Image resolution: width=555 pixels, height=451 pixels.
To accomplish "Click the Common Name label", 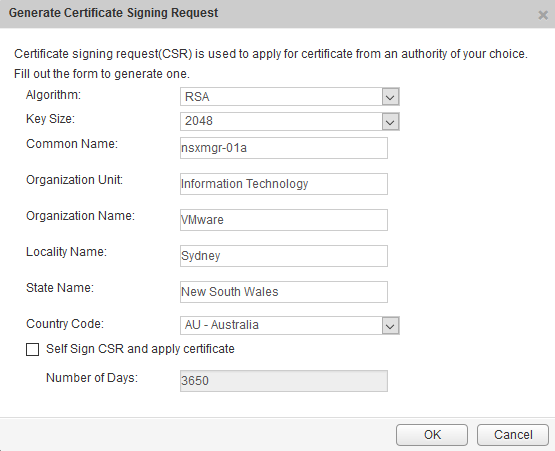I will tap(72, 144).
